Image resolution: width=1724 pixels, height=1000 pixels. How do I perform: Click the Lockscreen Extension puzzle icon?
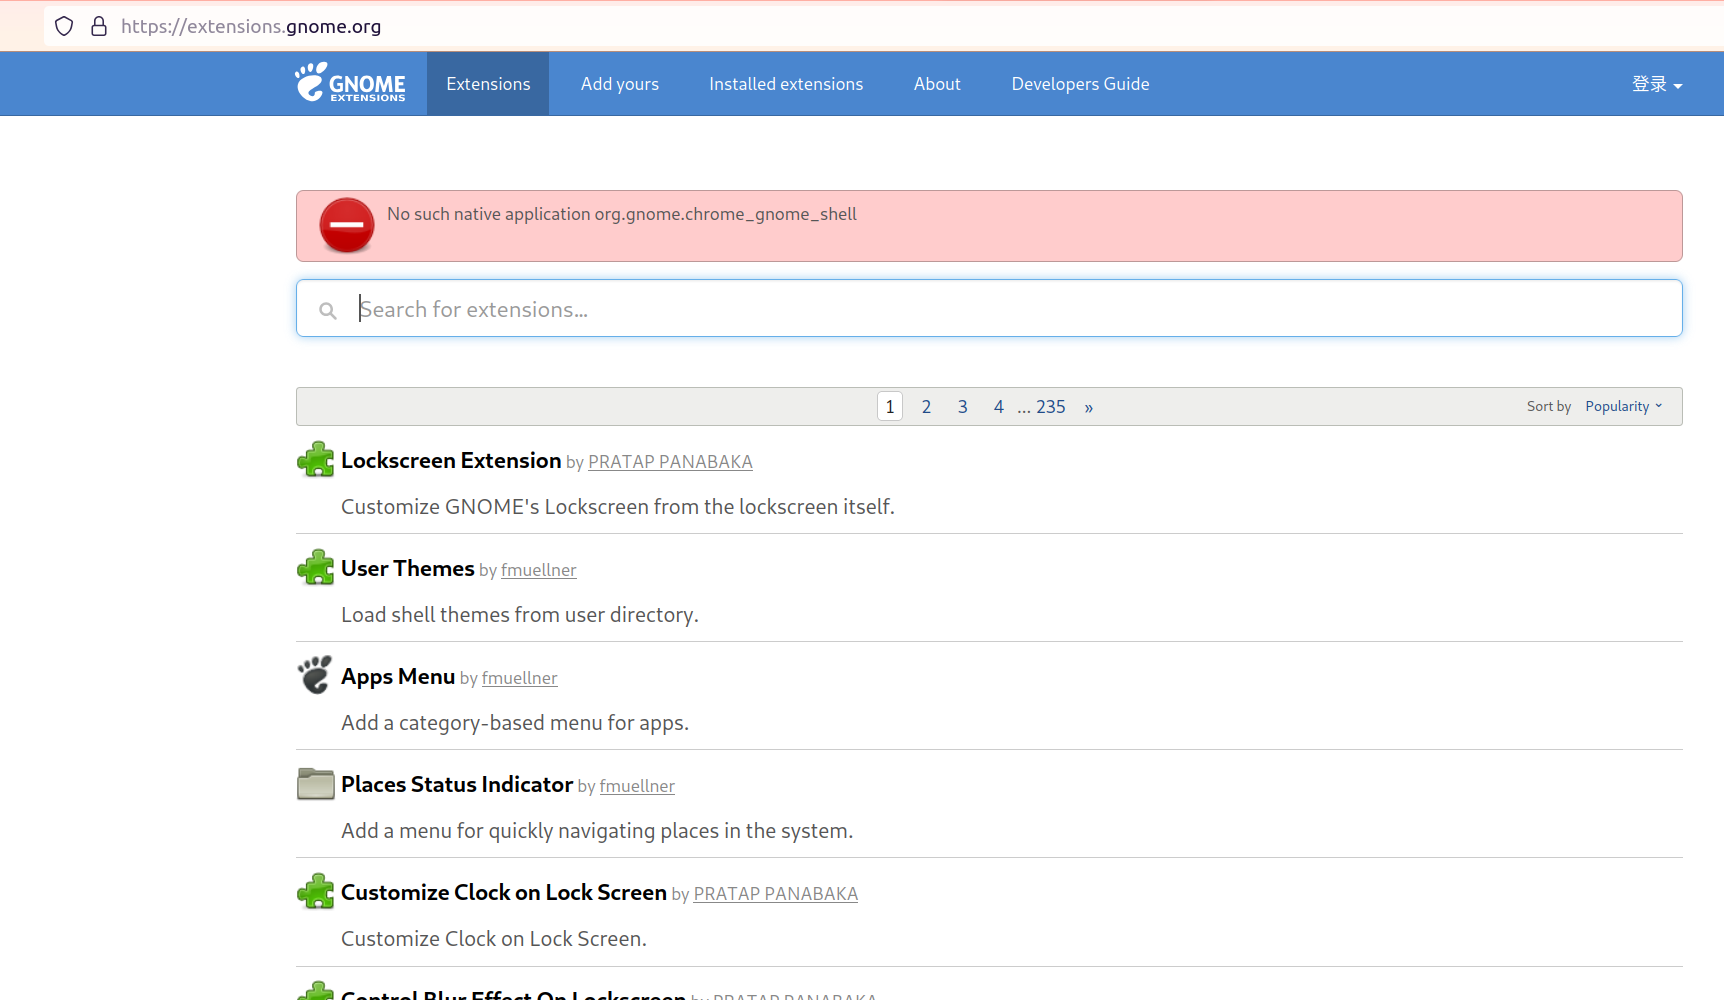316,460
